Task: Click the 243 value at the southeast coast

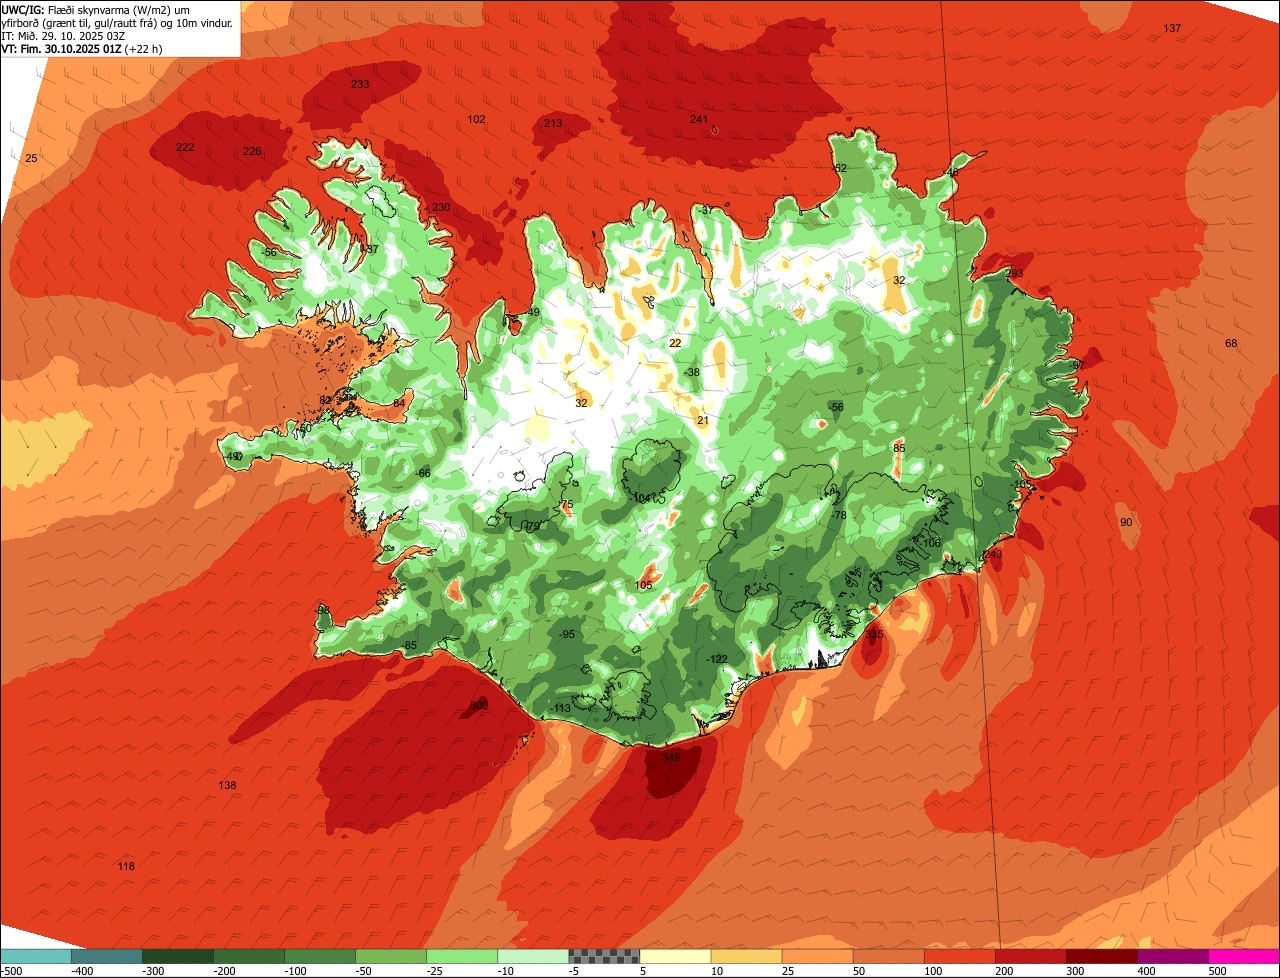Action: tap(992, 554)
